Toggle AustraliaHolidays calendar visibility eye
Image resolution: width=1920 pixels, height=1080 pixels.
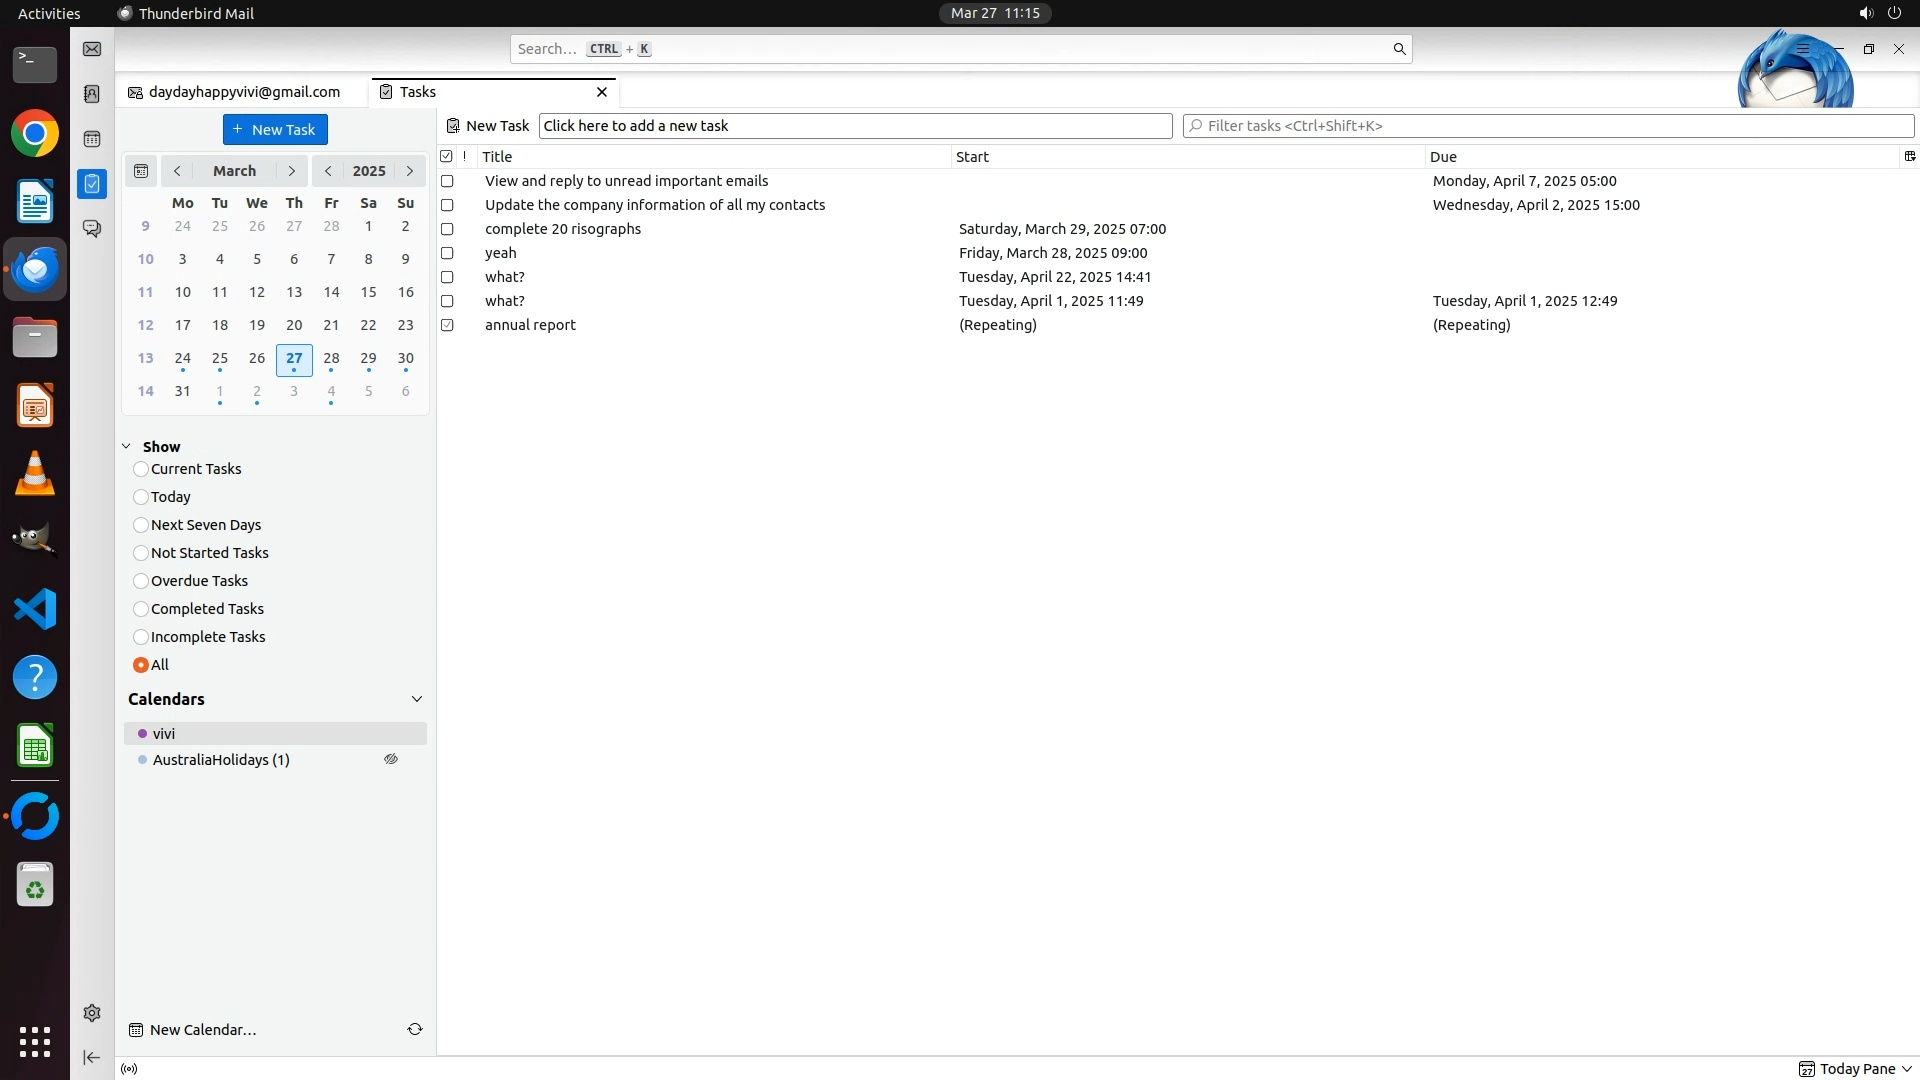tap(391, 759)
